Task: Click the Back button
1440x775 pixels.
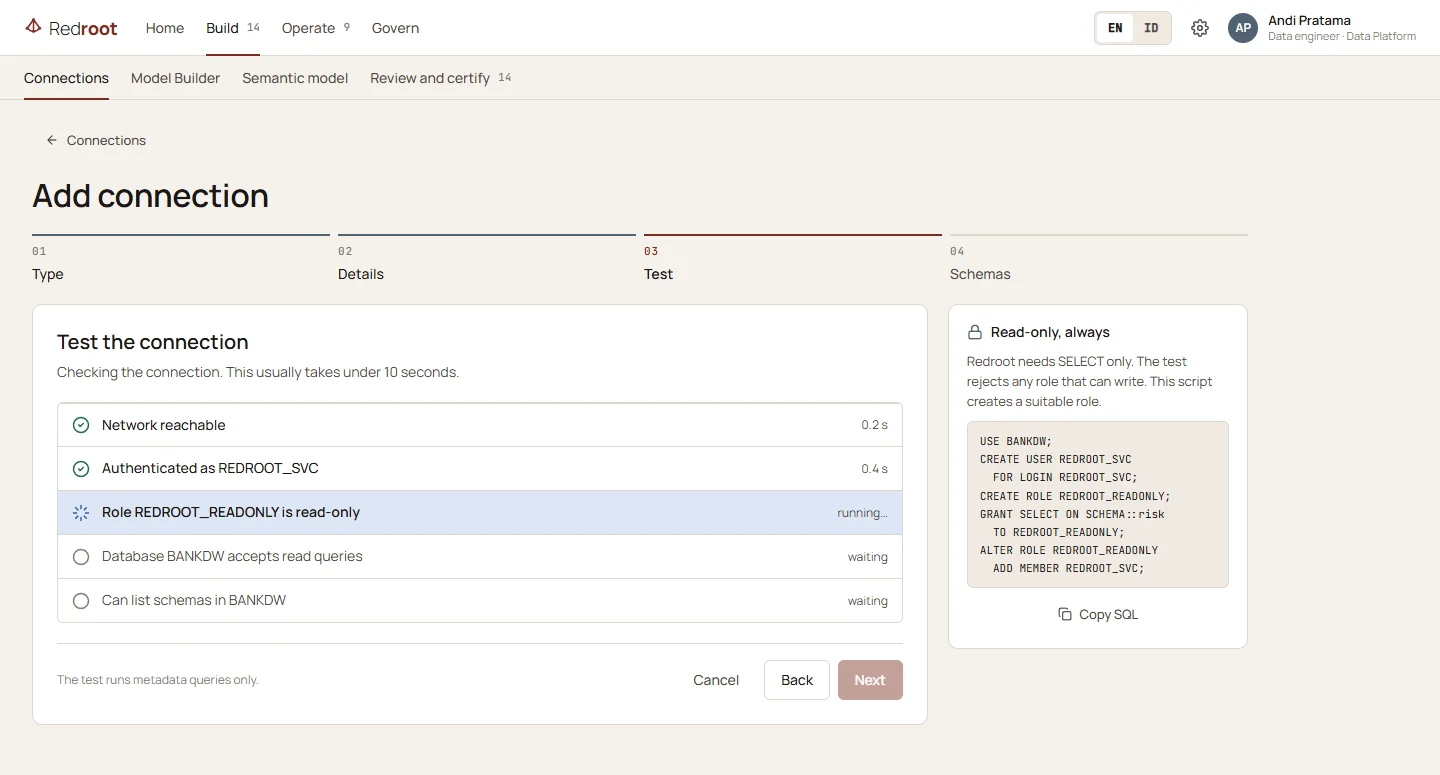Action: click(x=797, y=680)
